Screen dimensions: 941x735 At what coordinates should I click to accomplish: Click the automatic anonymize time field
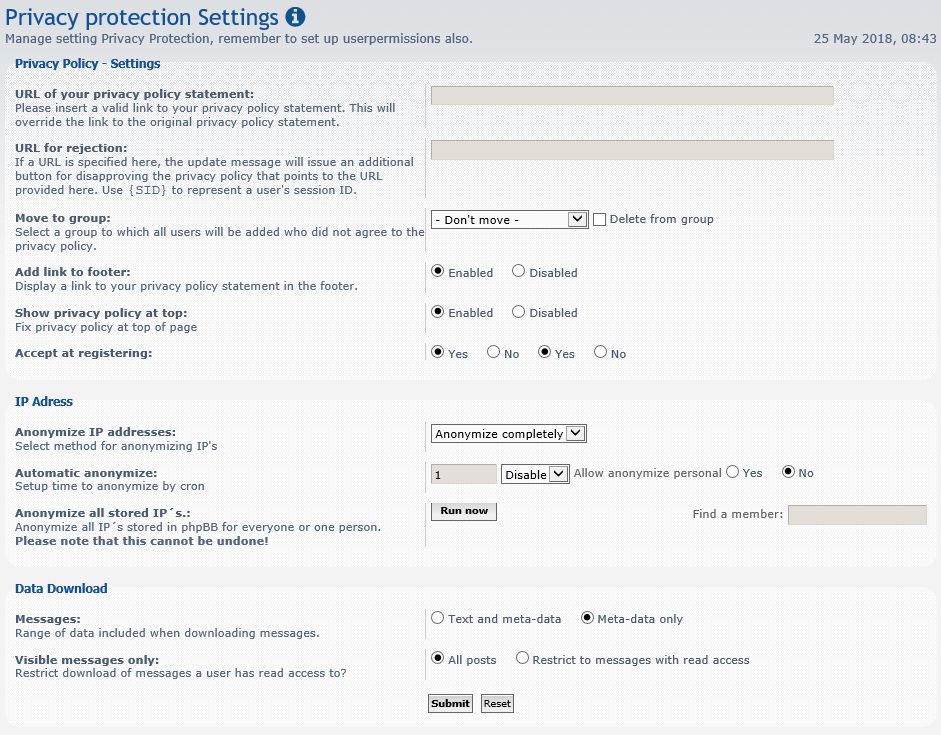[464, 474]
